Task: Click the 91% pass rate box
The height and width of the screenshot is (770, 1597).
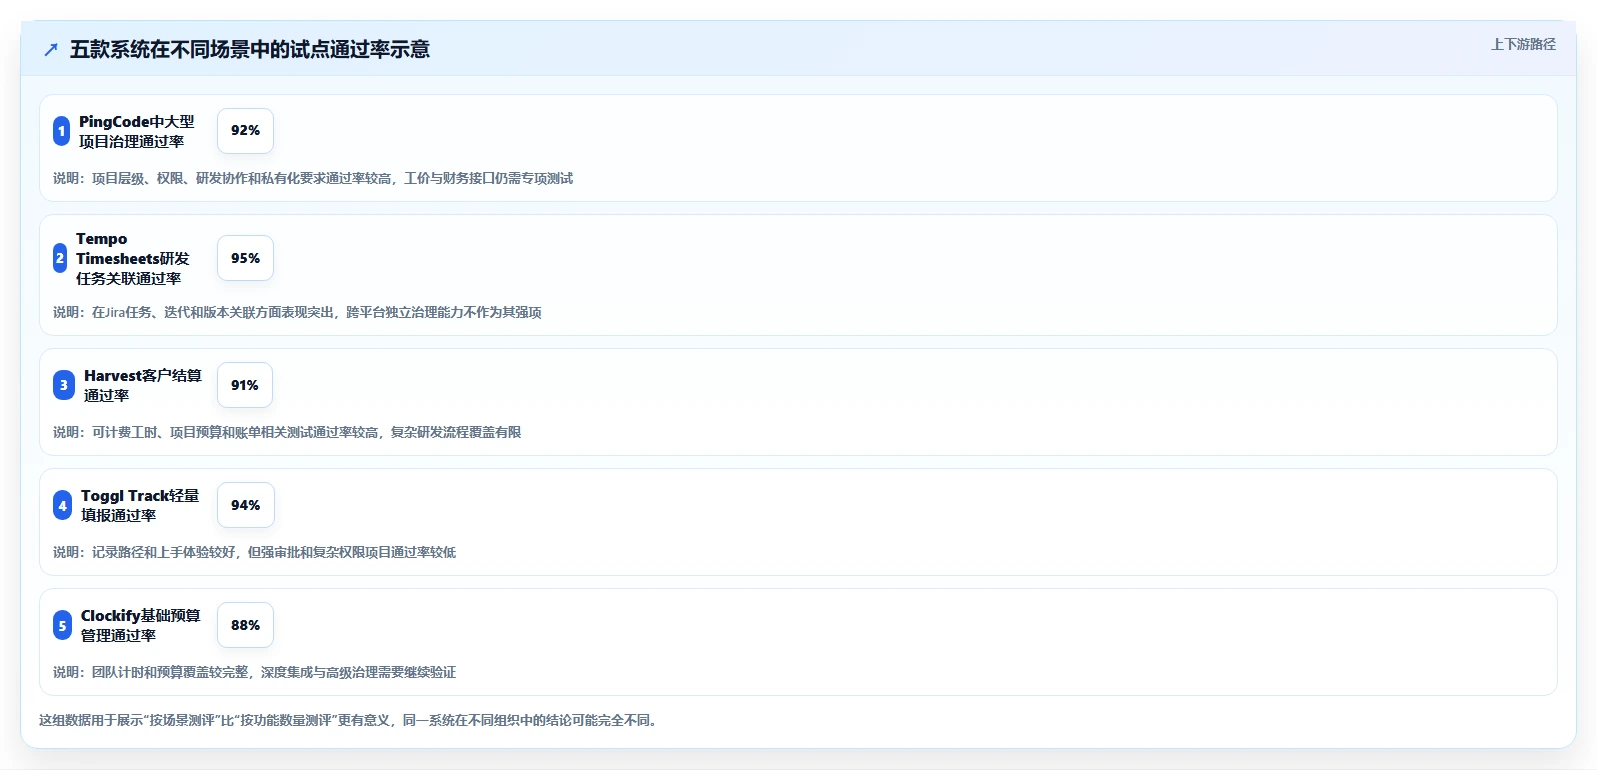Action: (x=245, y=385)
